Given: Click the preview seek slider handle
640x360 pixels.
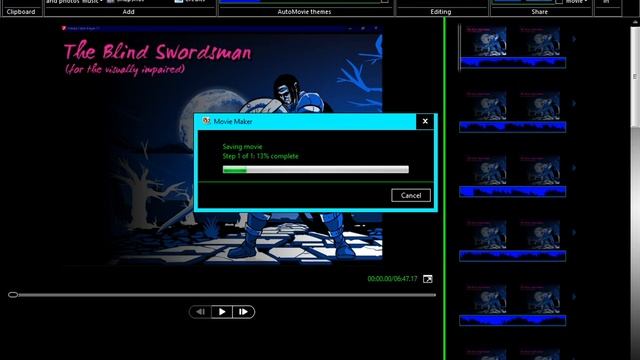Looking at the screenshot, I should tap(13, 294).
